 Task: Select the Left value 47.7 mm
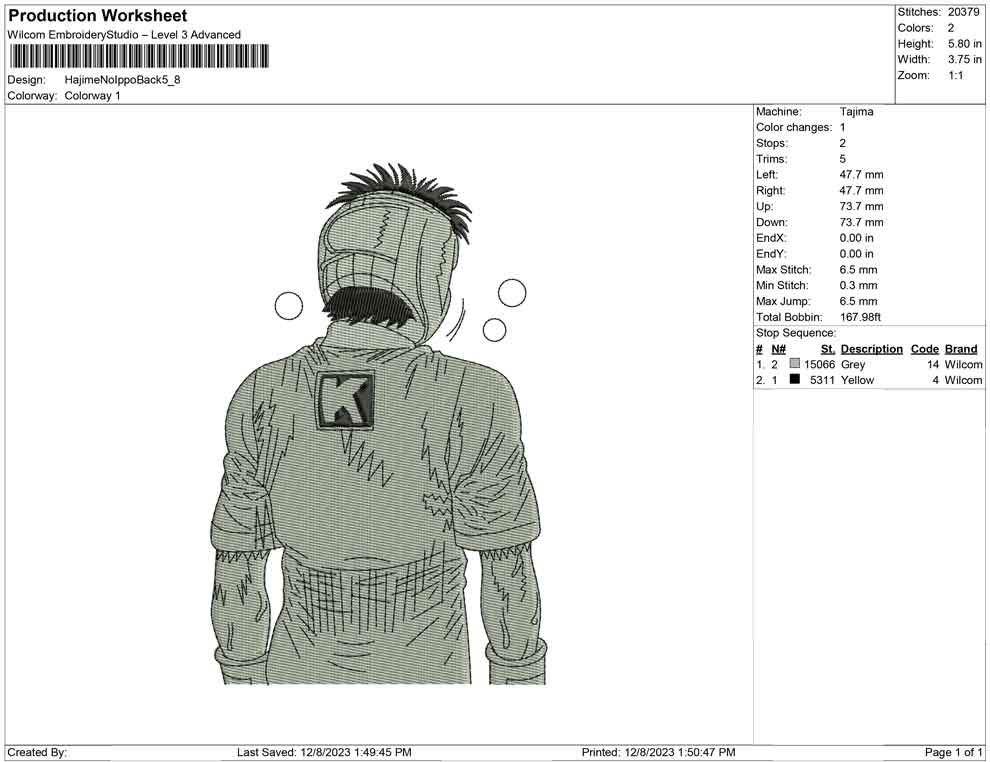861,175
